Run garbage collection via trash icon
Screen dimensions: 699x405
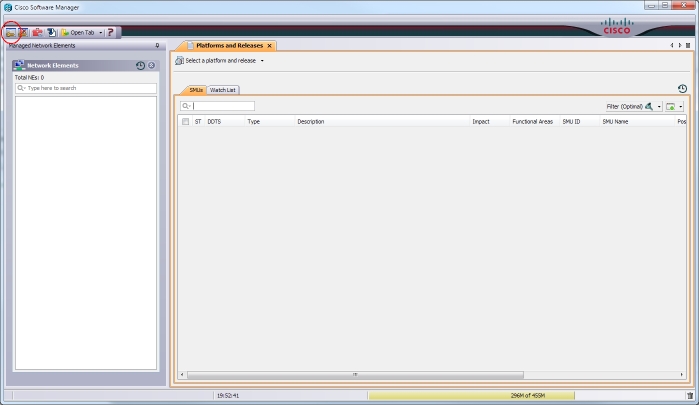point(690,396)
